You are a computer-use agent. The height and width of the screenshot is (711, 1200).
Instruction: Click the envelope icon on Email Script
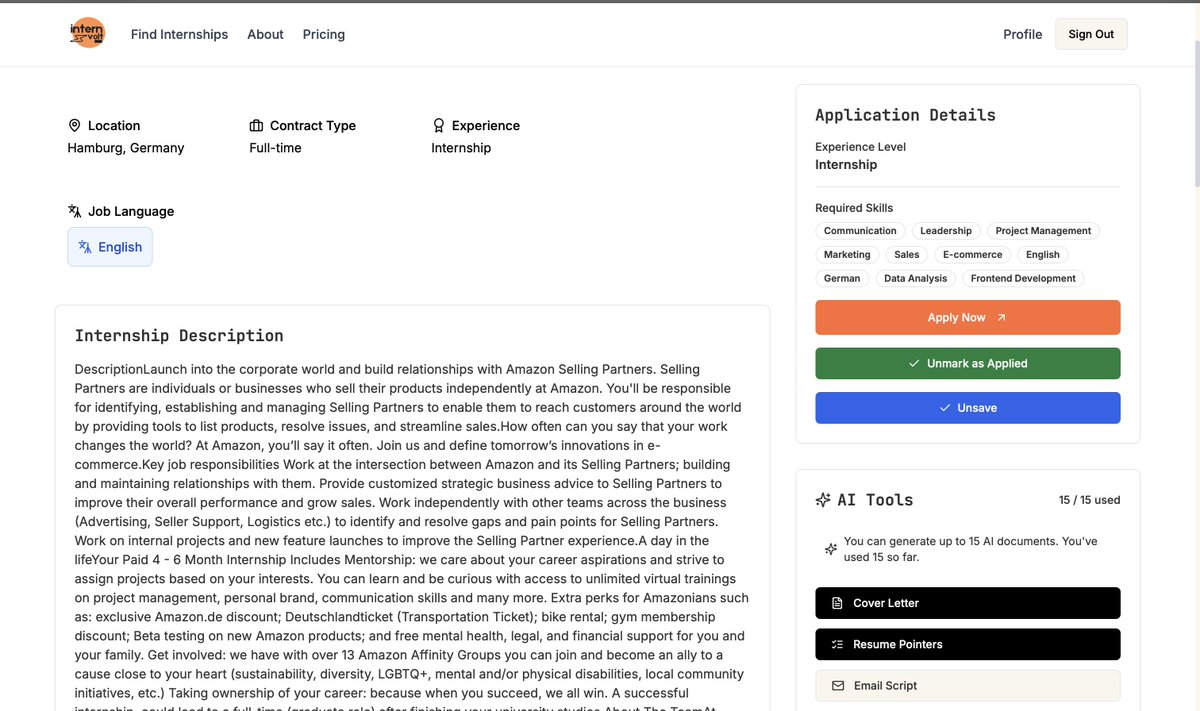838,686
